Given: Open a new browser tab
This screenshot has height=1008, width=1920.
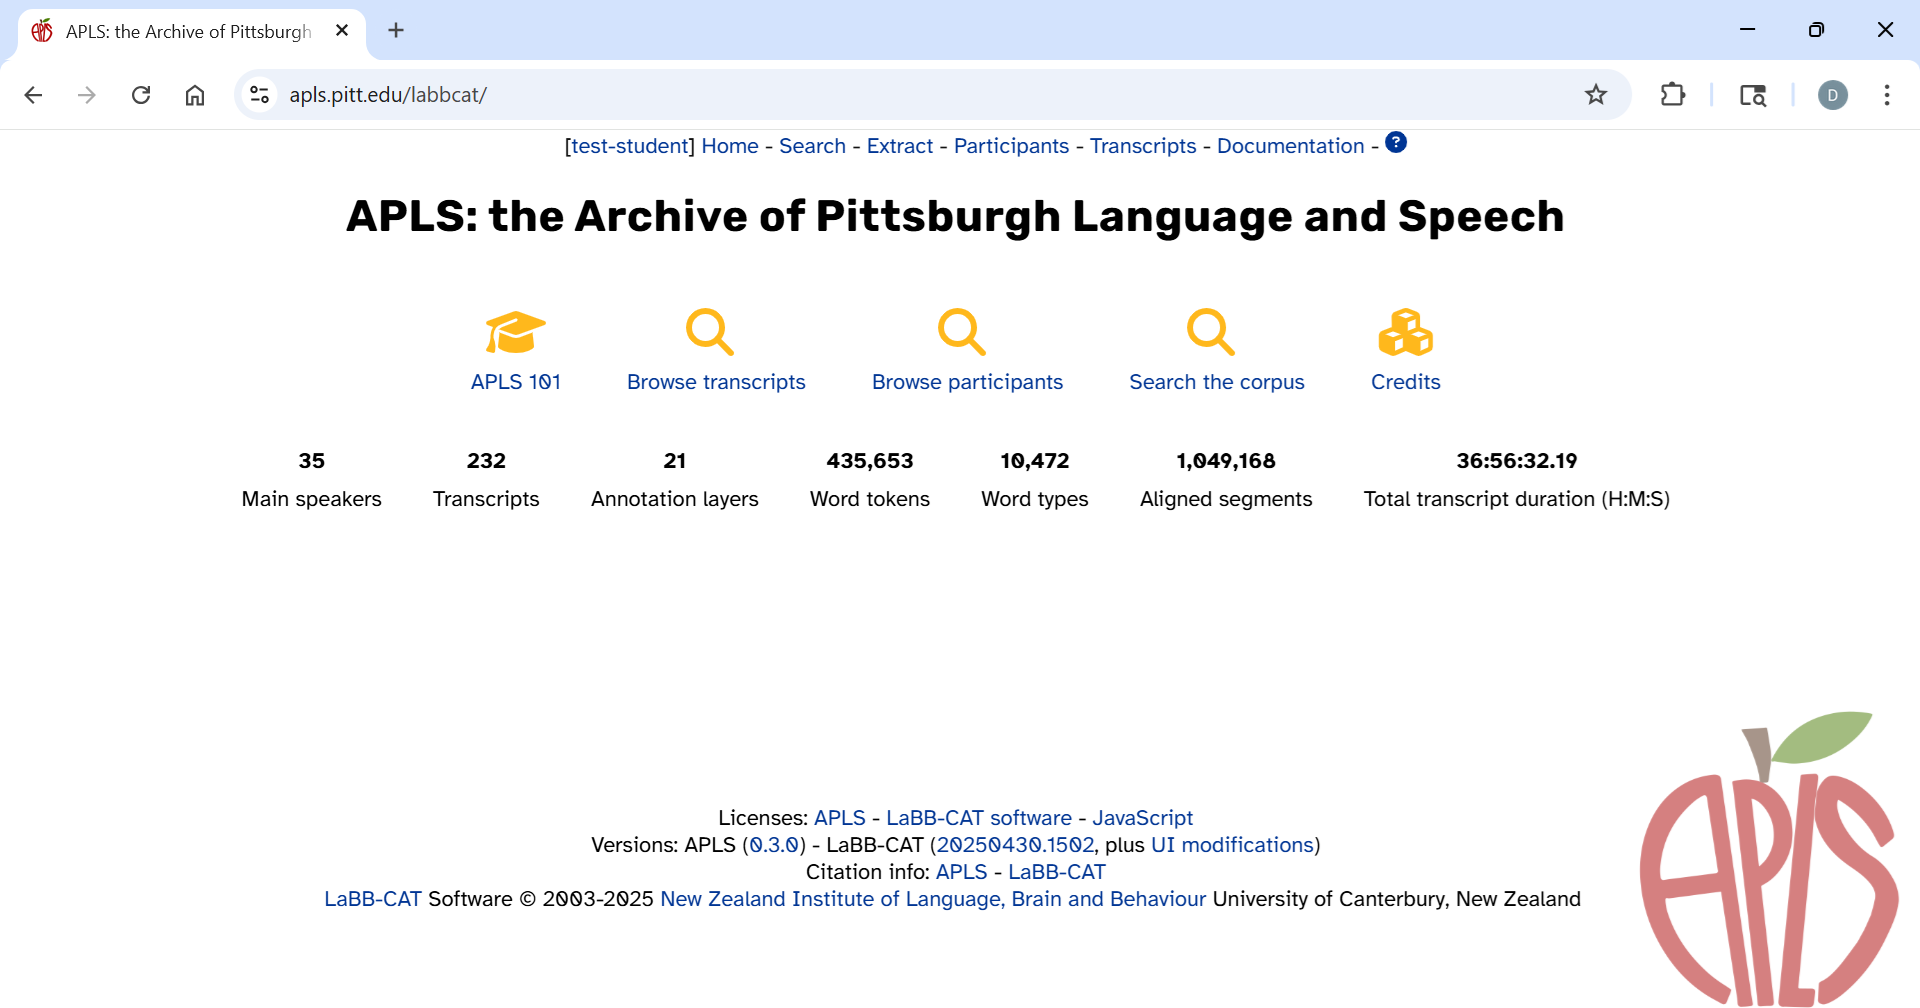Looking at the screenshot, I should coord(396,31).
